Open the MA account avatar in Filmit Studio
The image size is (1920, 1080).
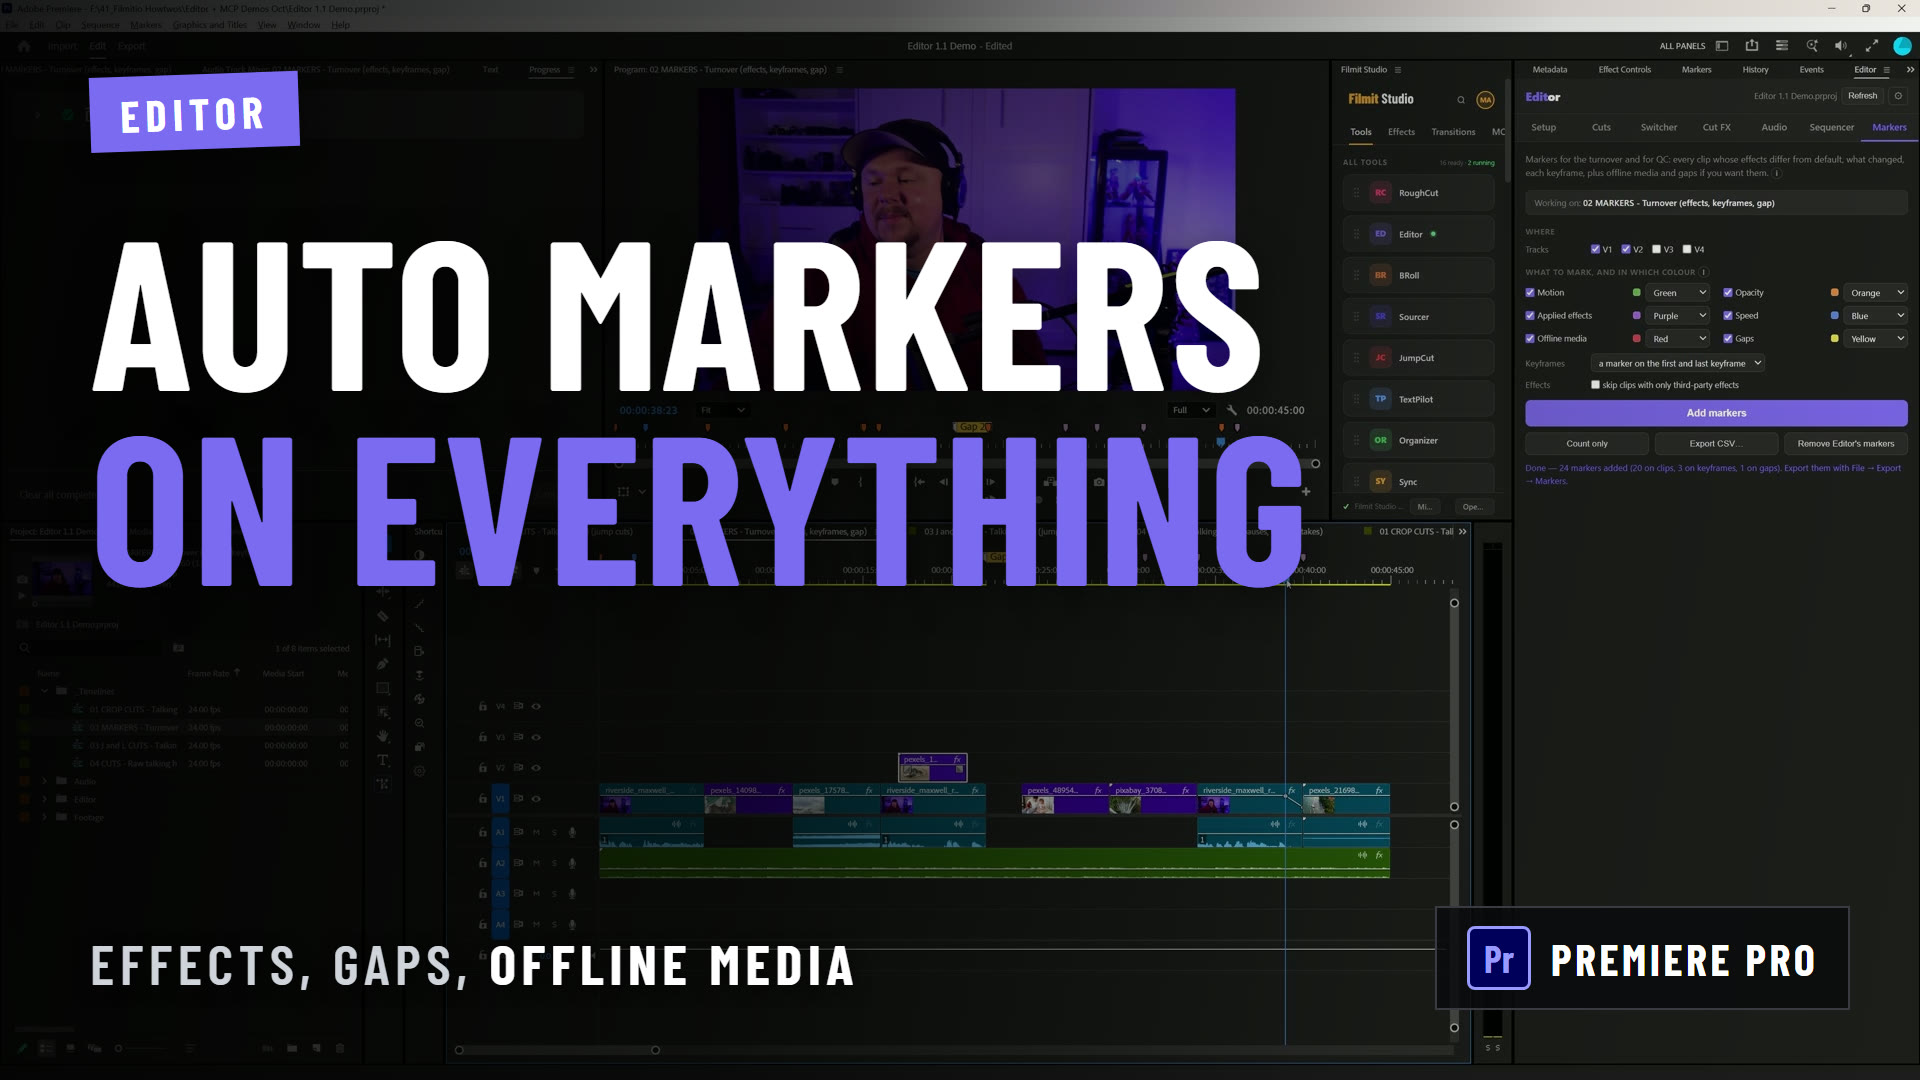pos(1485,100)
